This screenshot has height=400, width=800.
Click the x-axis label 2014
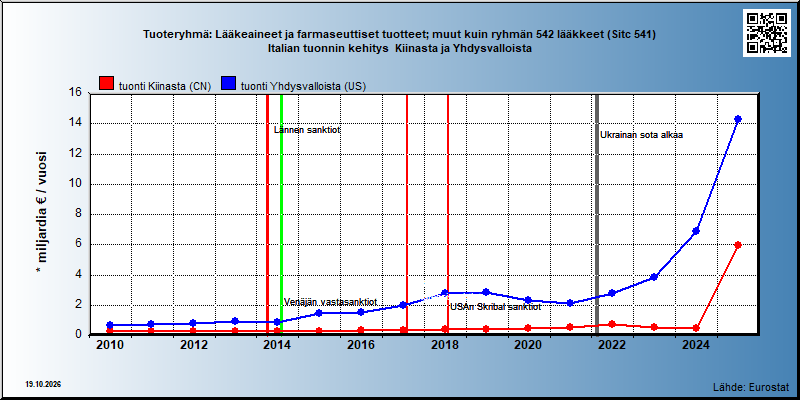pyautogui.click(x=277, y=345)
